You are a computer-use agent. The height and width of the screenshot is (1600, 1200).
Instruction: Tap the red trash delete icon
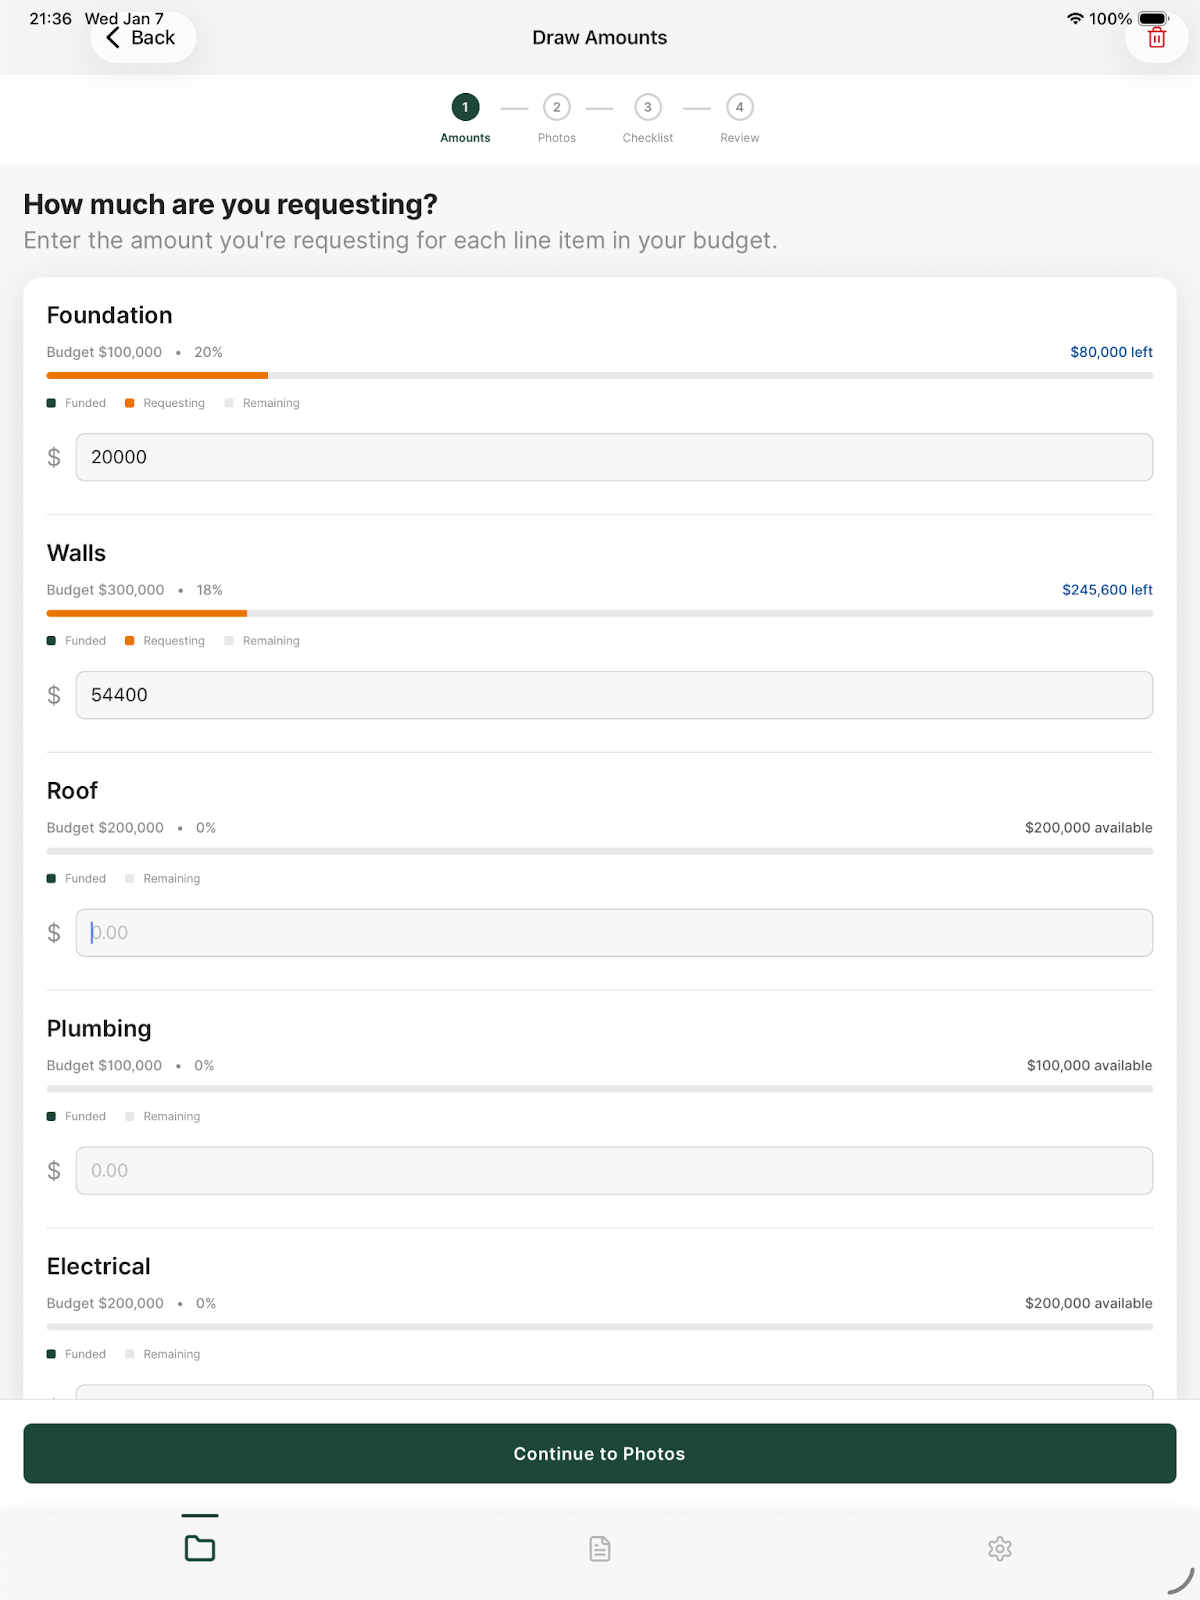point(1156,39)
